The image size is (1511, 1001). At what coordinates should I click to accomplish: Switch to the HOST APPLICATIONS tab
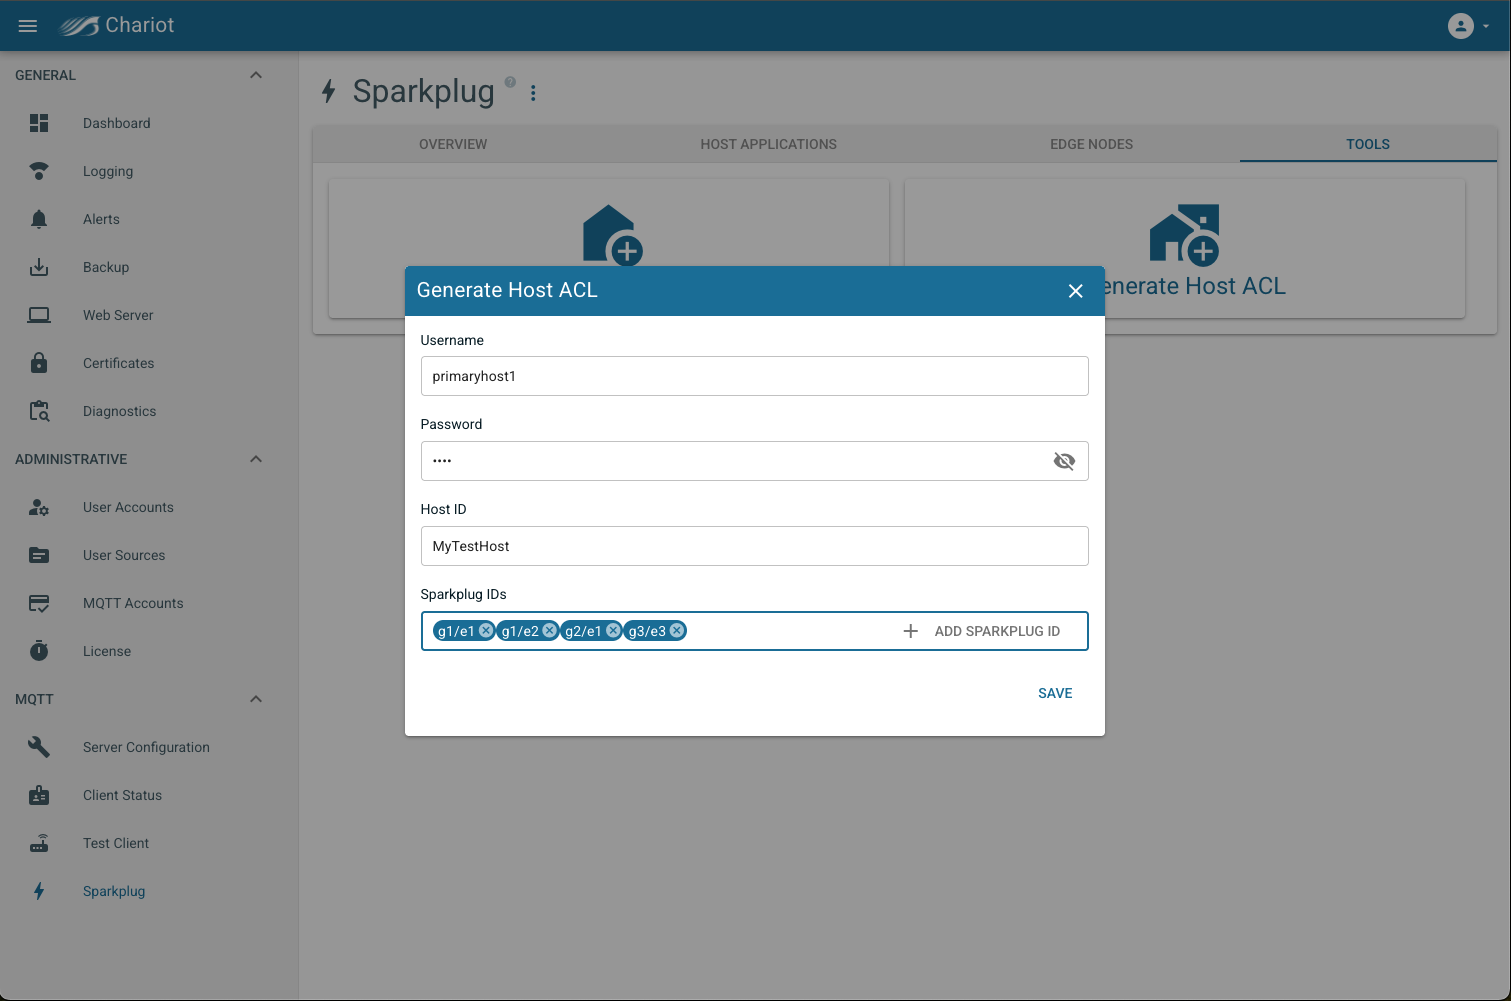769,144
